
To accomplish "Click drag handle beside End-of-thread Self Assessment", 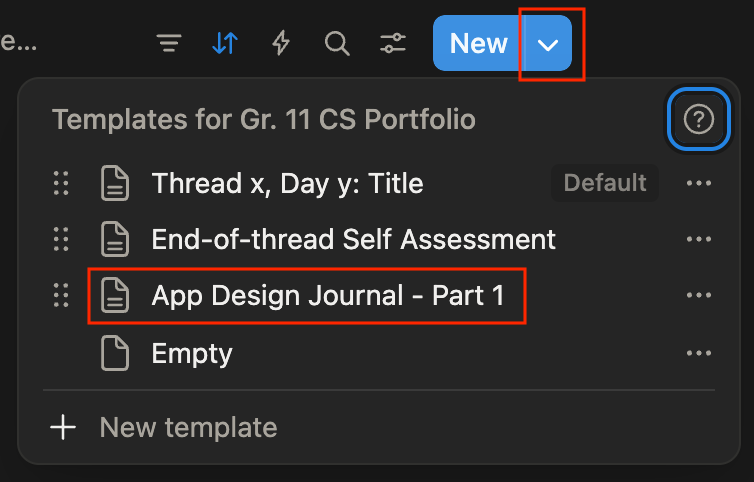I will (61, 239).
